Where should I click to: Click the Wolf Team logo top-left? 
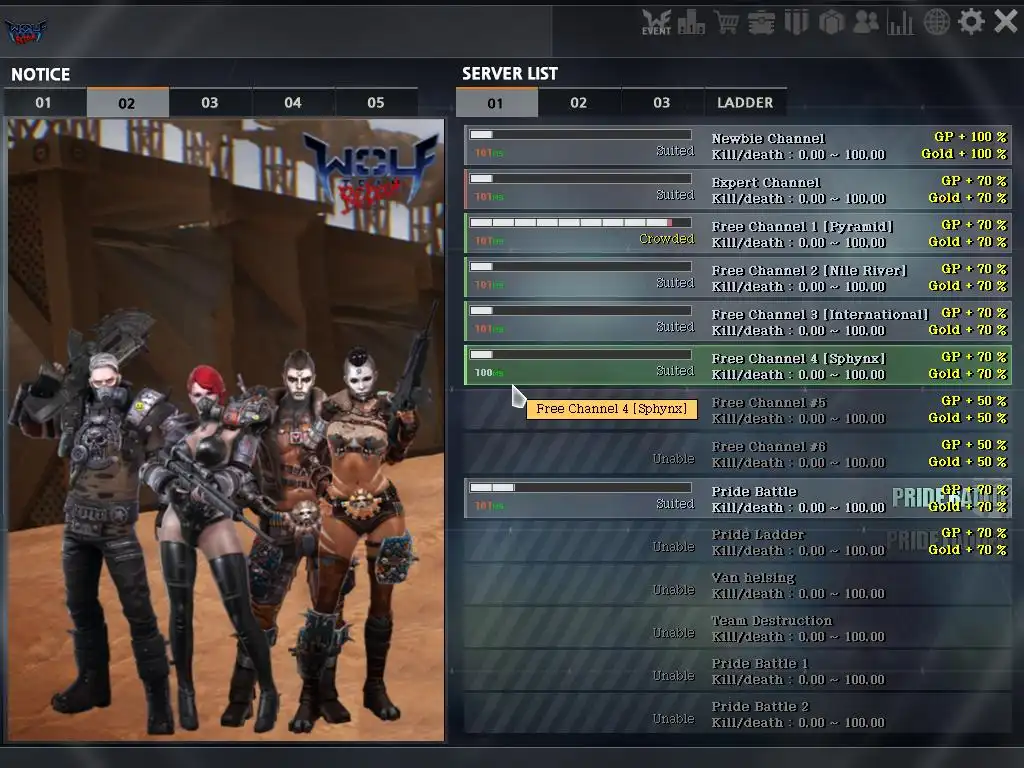tap(26, 31)
